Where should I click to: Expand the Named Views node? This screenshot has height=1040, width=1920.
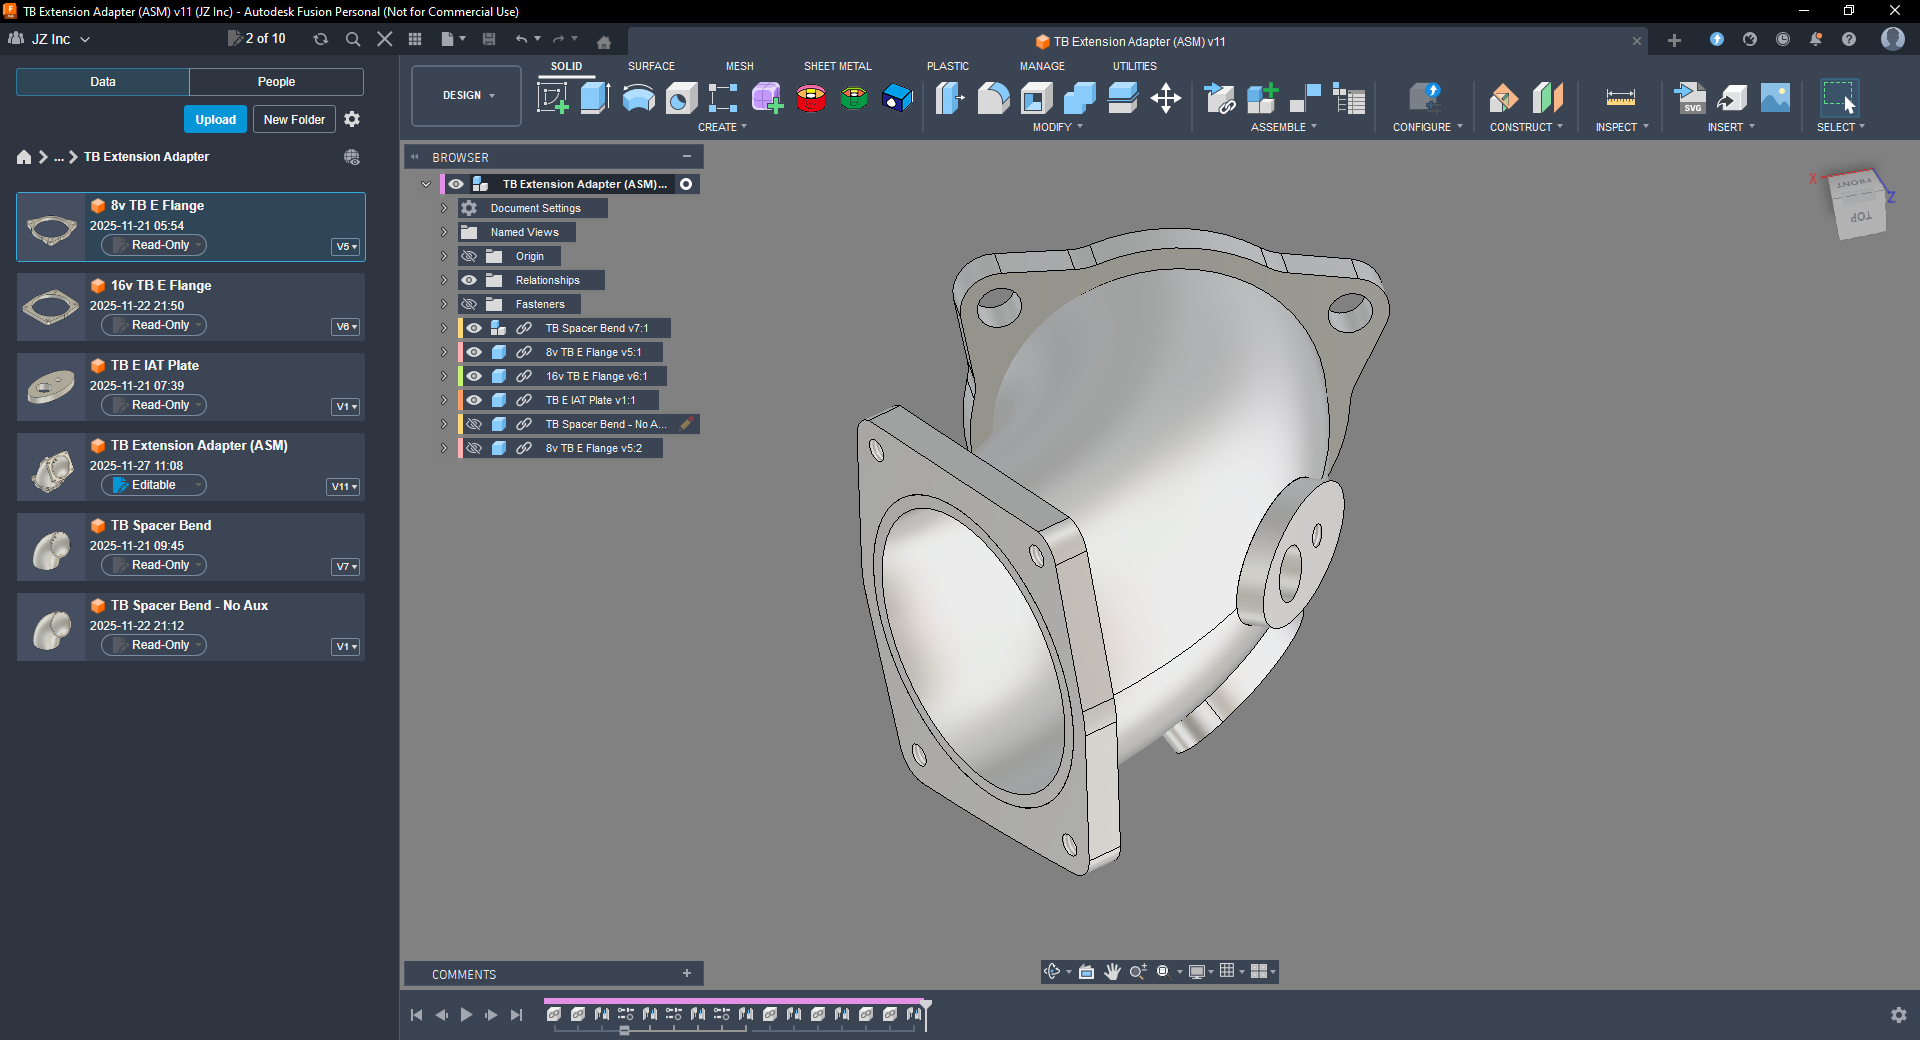(x=444, y=232)
